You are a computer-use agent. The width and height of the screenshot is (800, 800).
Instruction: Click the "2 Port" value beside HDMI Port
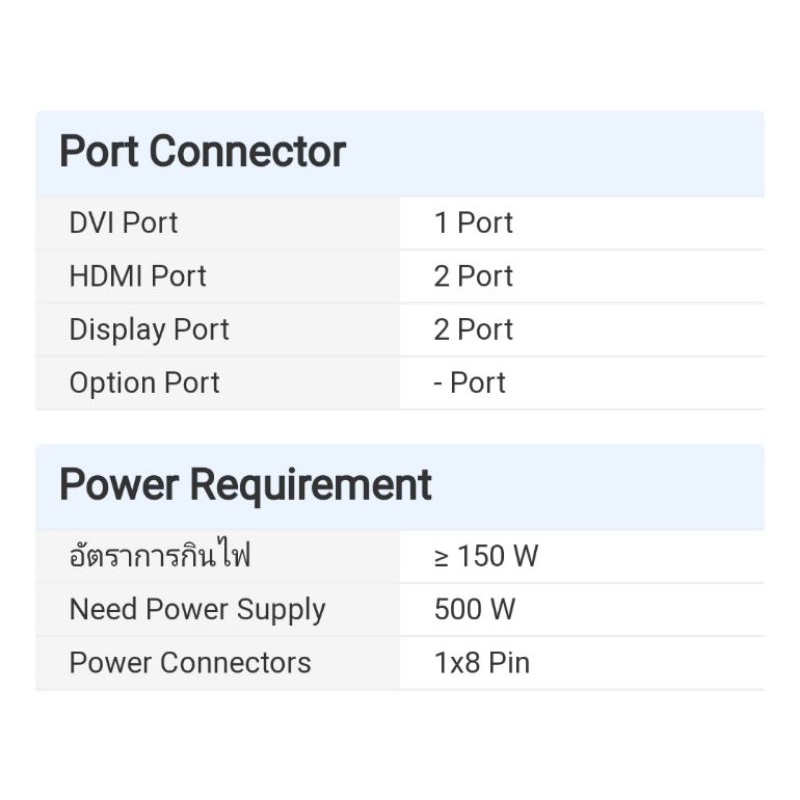point(473,276)
